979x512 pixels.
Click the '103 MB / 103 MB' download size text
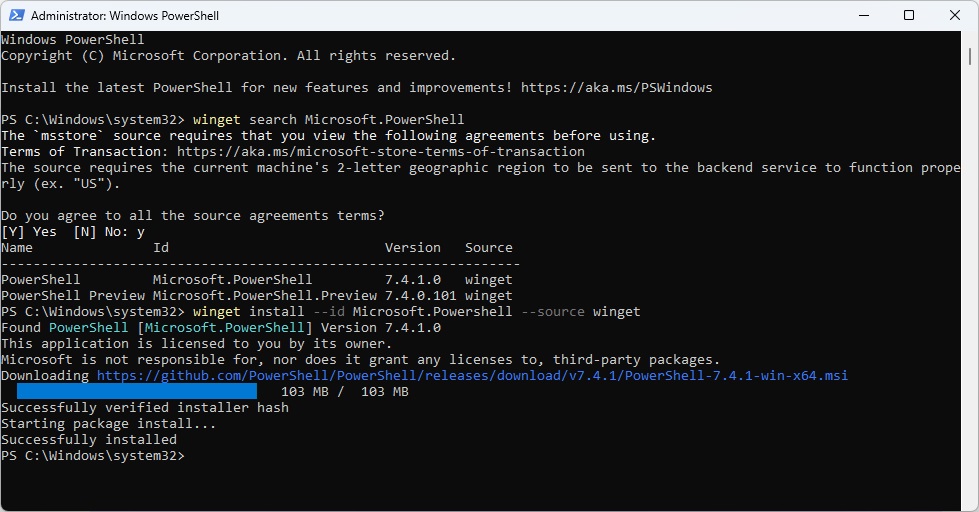[x=345, y=391]
